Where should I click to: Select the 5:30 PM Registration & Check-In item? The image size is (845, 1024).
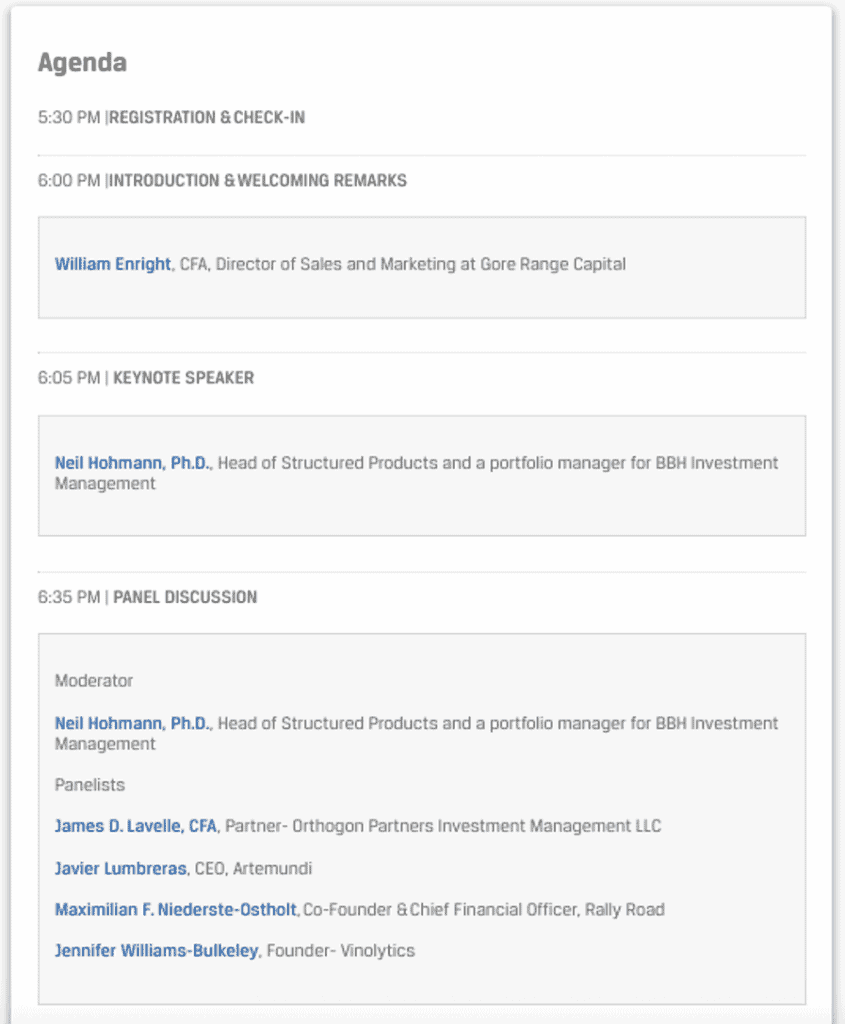click(x=171, y=118)
